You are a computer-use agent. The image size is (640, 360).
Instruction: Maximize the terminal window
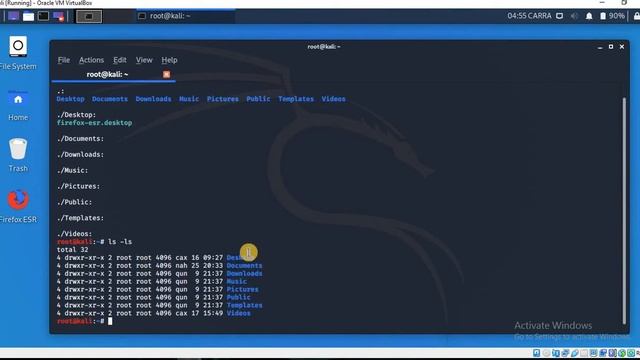click(x=611, y=47)
